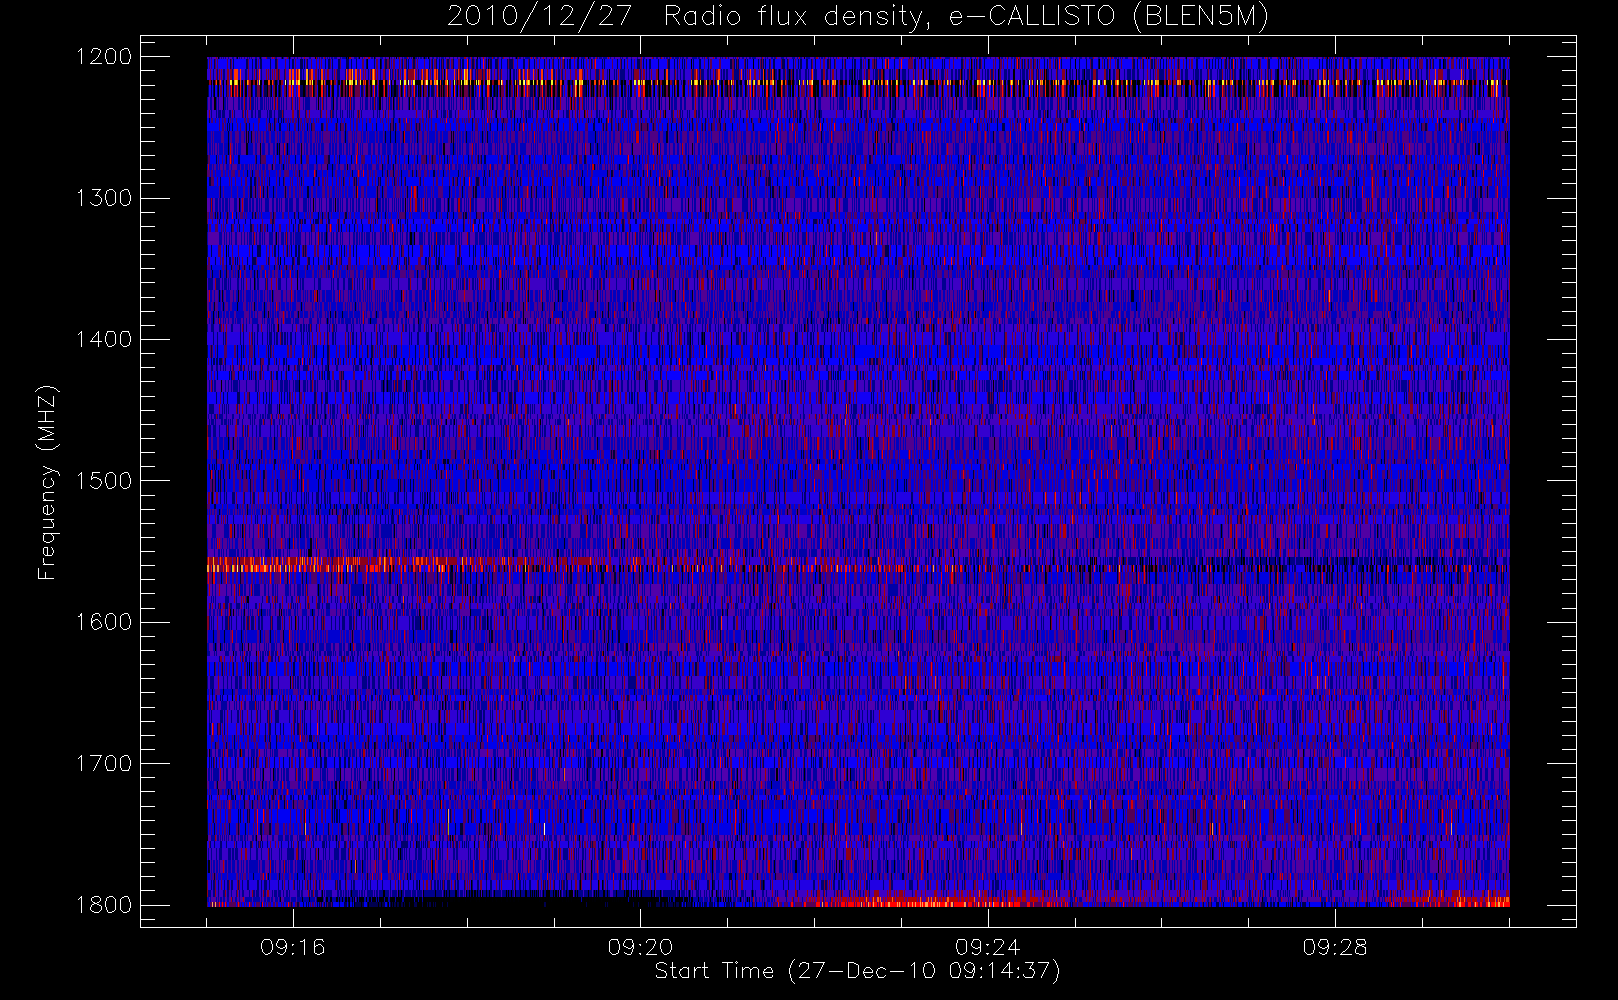
Task: Click the 'Start Time (27-Dec-10 09:14:37)' x-axis label
Action: pyautogui.click(x=857, y=971)
